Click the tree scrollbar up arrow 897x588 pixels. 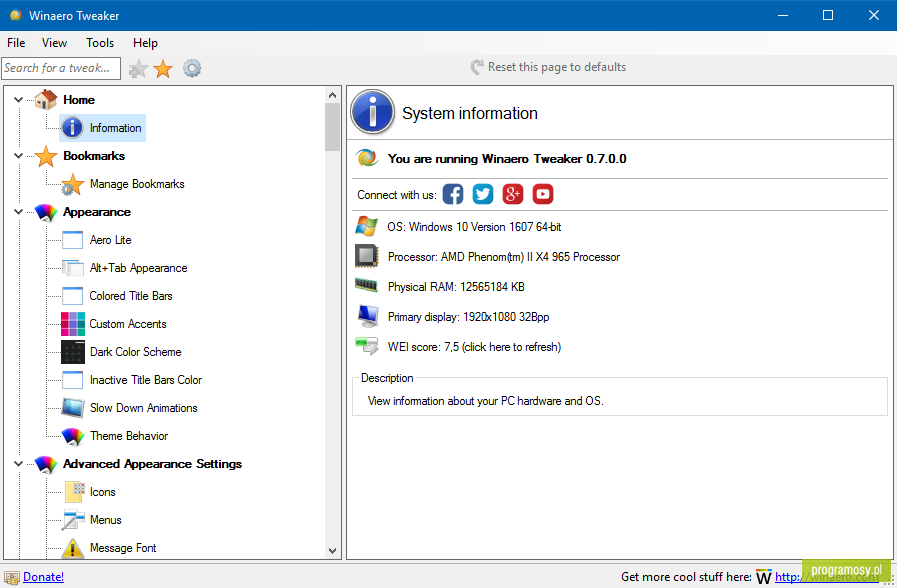332,95
